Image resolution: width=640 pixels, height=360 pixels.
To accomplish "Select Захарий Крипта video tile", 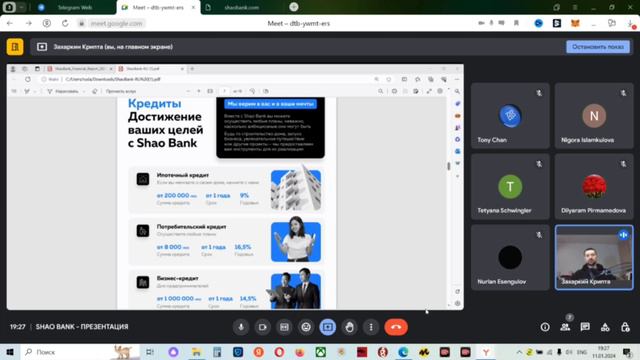I will pyautogui.click(x=594, y=258).
